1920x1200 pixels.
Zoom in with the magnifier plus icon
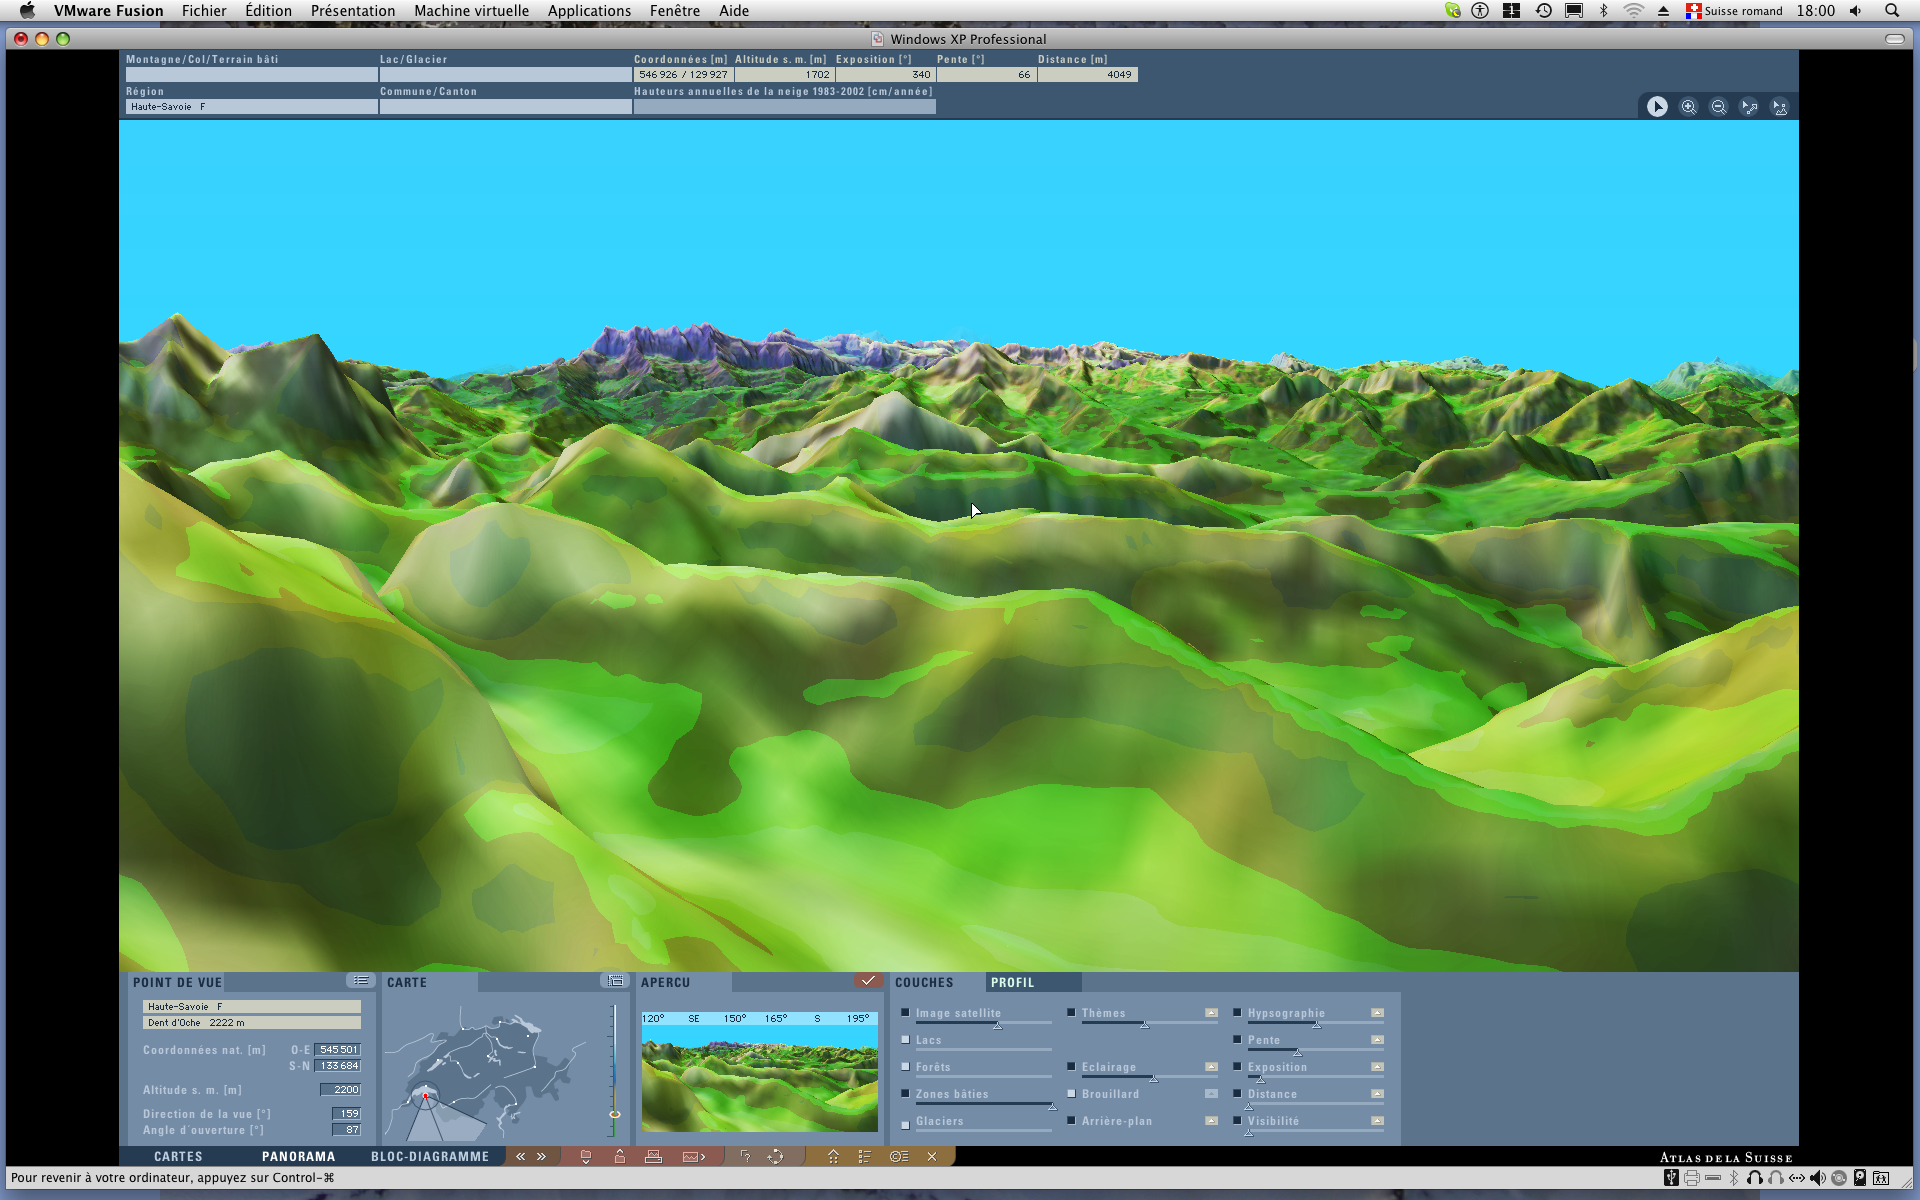(1688, 107)
